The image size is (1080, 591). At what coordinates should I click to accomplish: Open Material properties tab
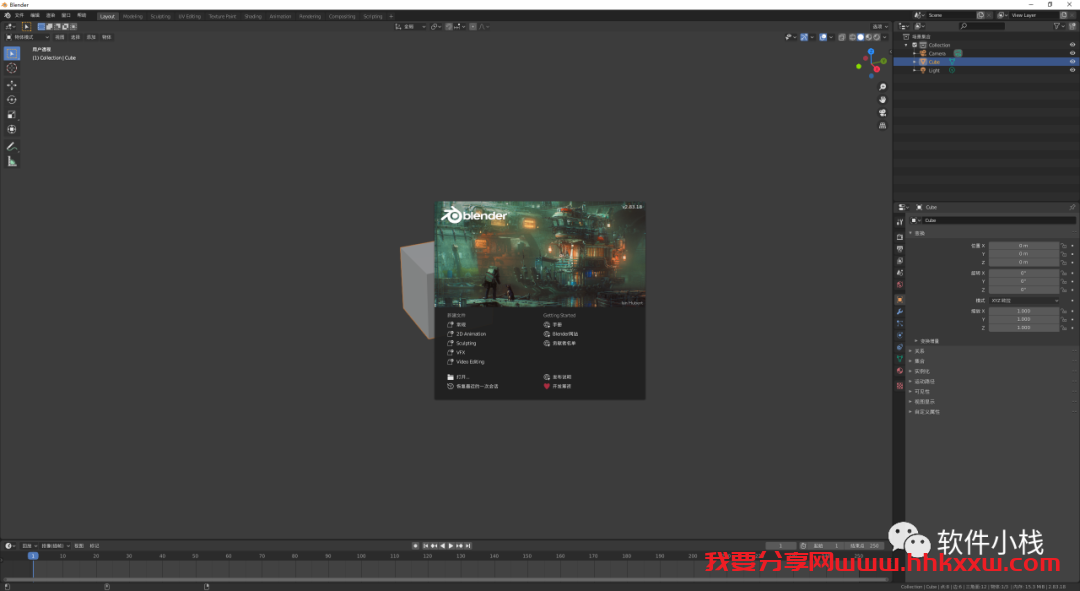click(900, 371)
